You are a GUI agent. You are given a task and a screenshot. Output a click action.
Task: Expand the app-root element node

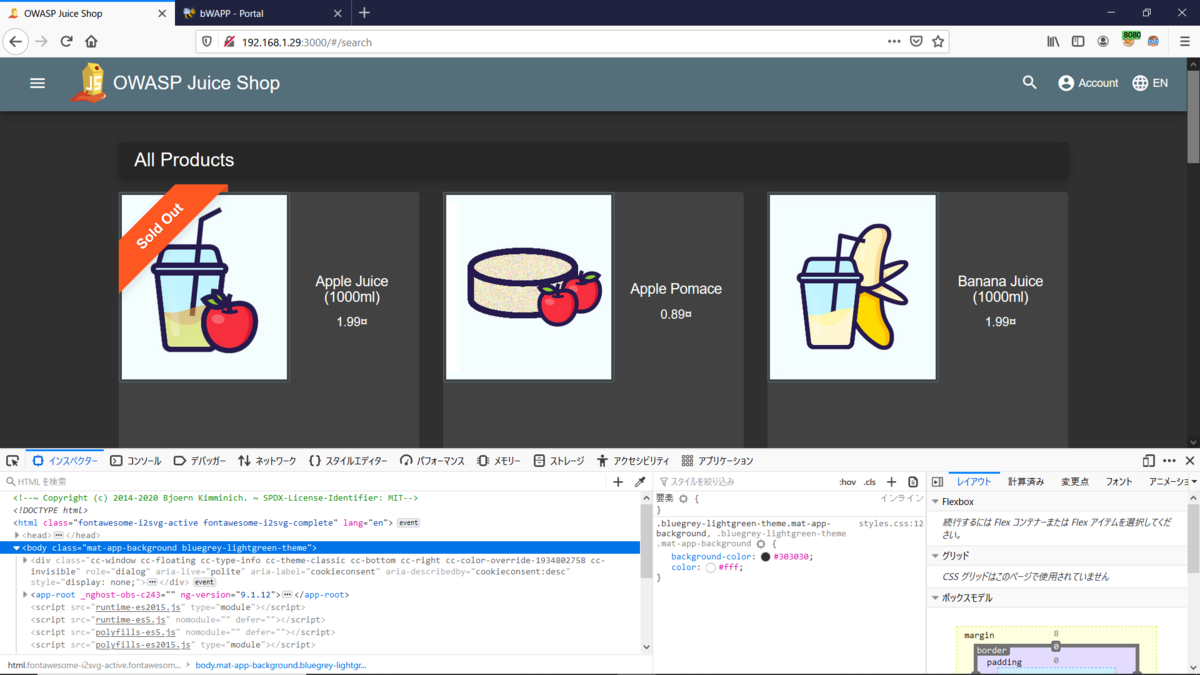pyautogui.click(x=26, y=595)
